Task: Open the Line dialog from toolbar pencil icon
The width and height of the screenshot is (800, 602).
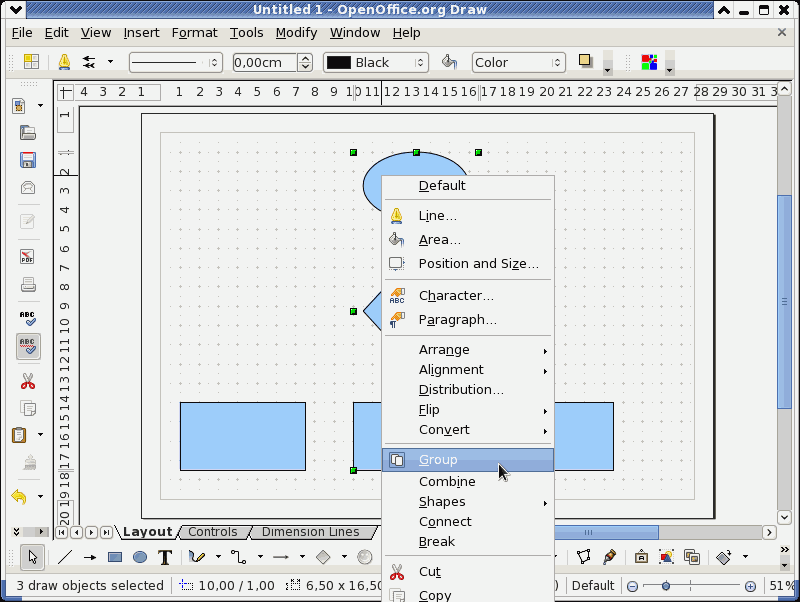Action: click(x=64, y=62)
